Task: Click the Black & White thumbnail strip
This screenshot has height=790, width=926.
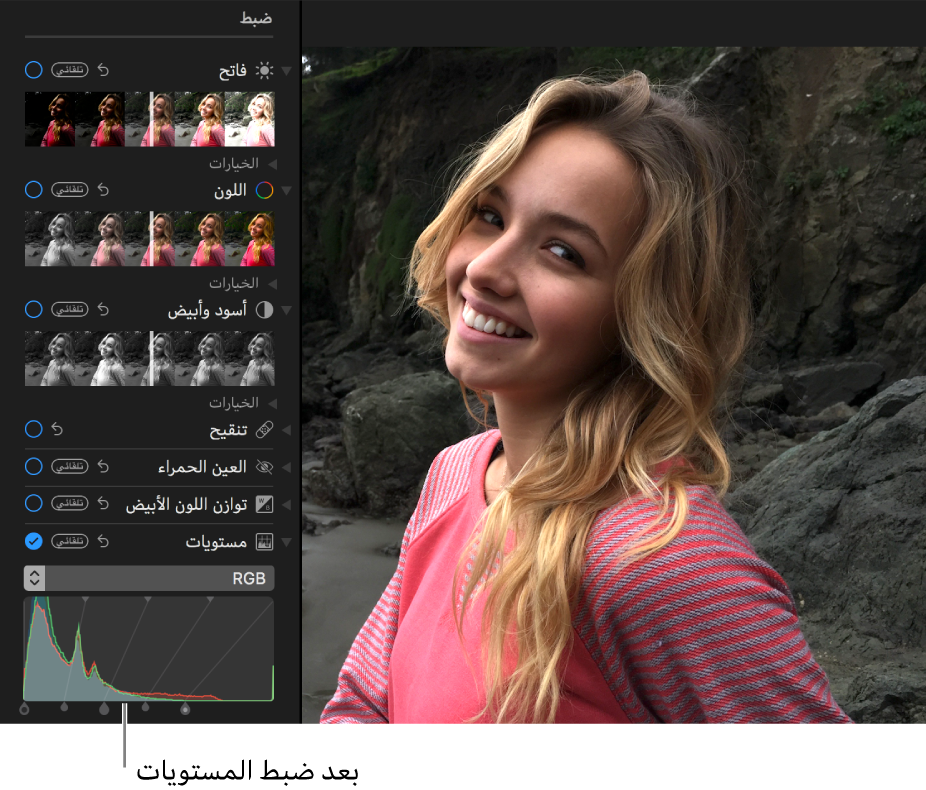Action: pyautogui.click(x=149, y=359)
